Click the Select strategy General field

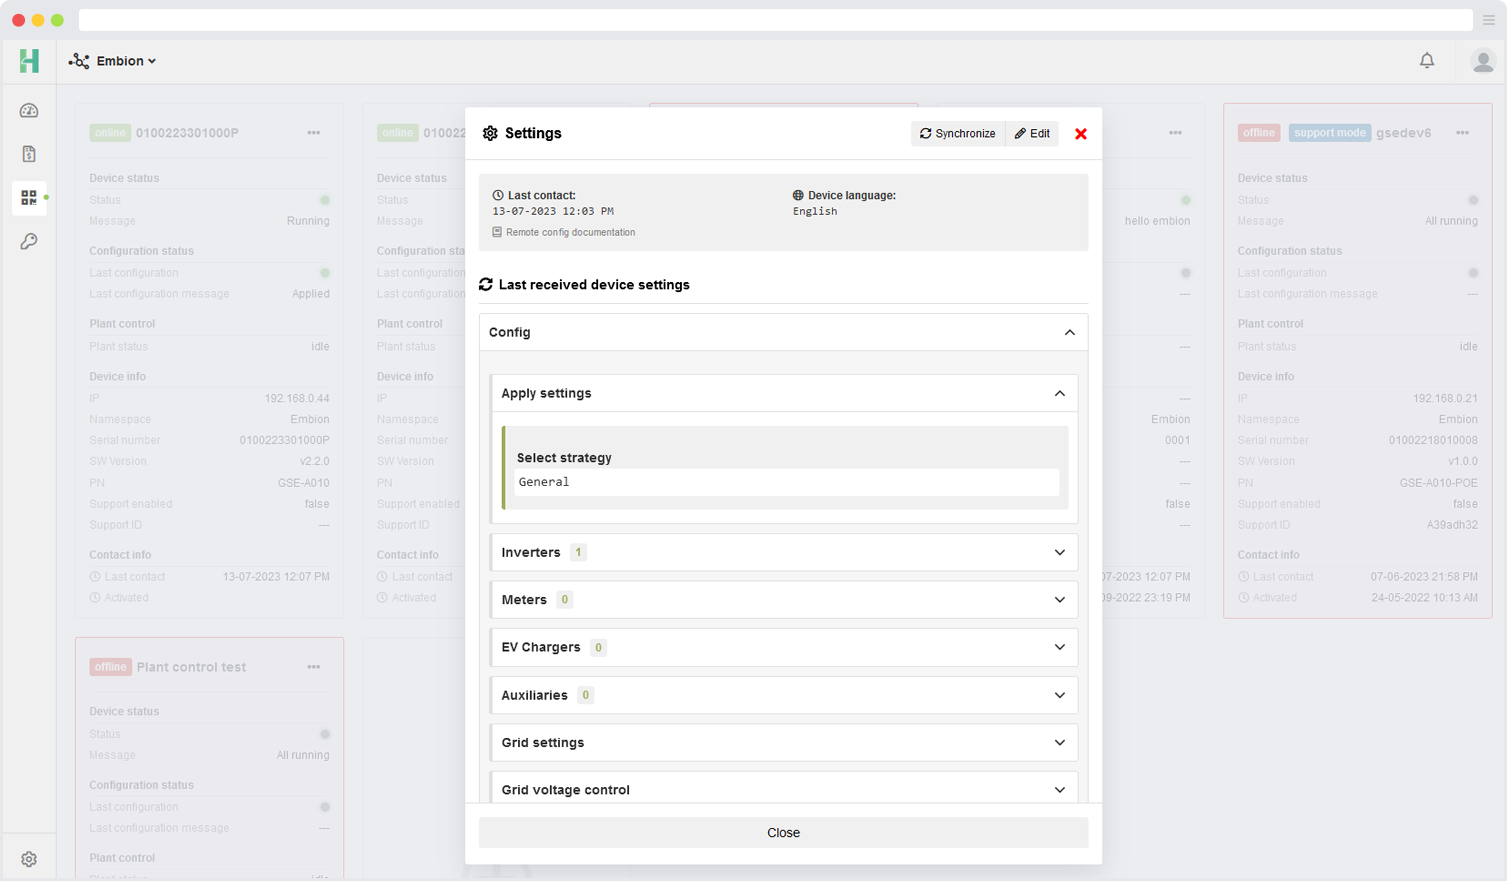786,482
